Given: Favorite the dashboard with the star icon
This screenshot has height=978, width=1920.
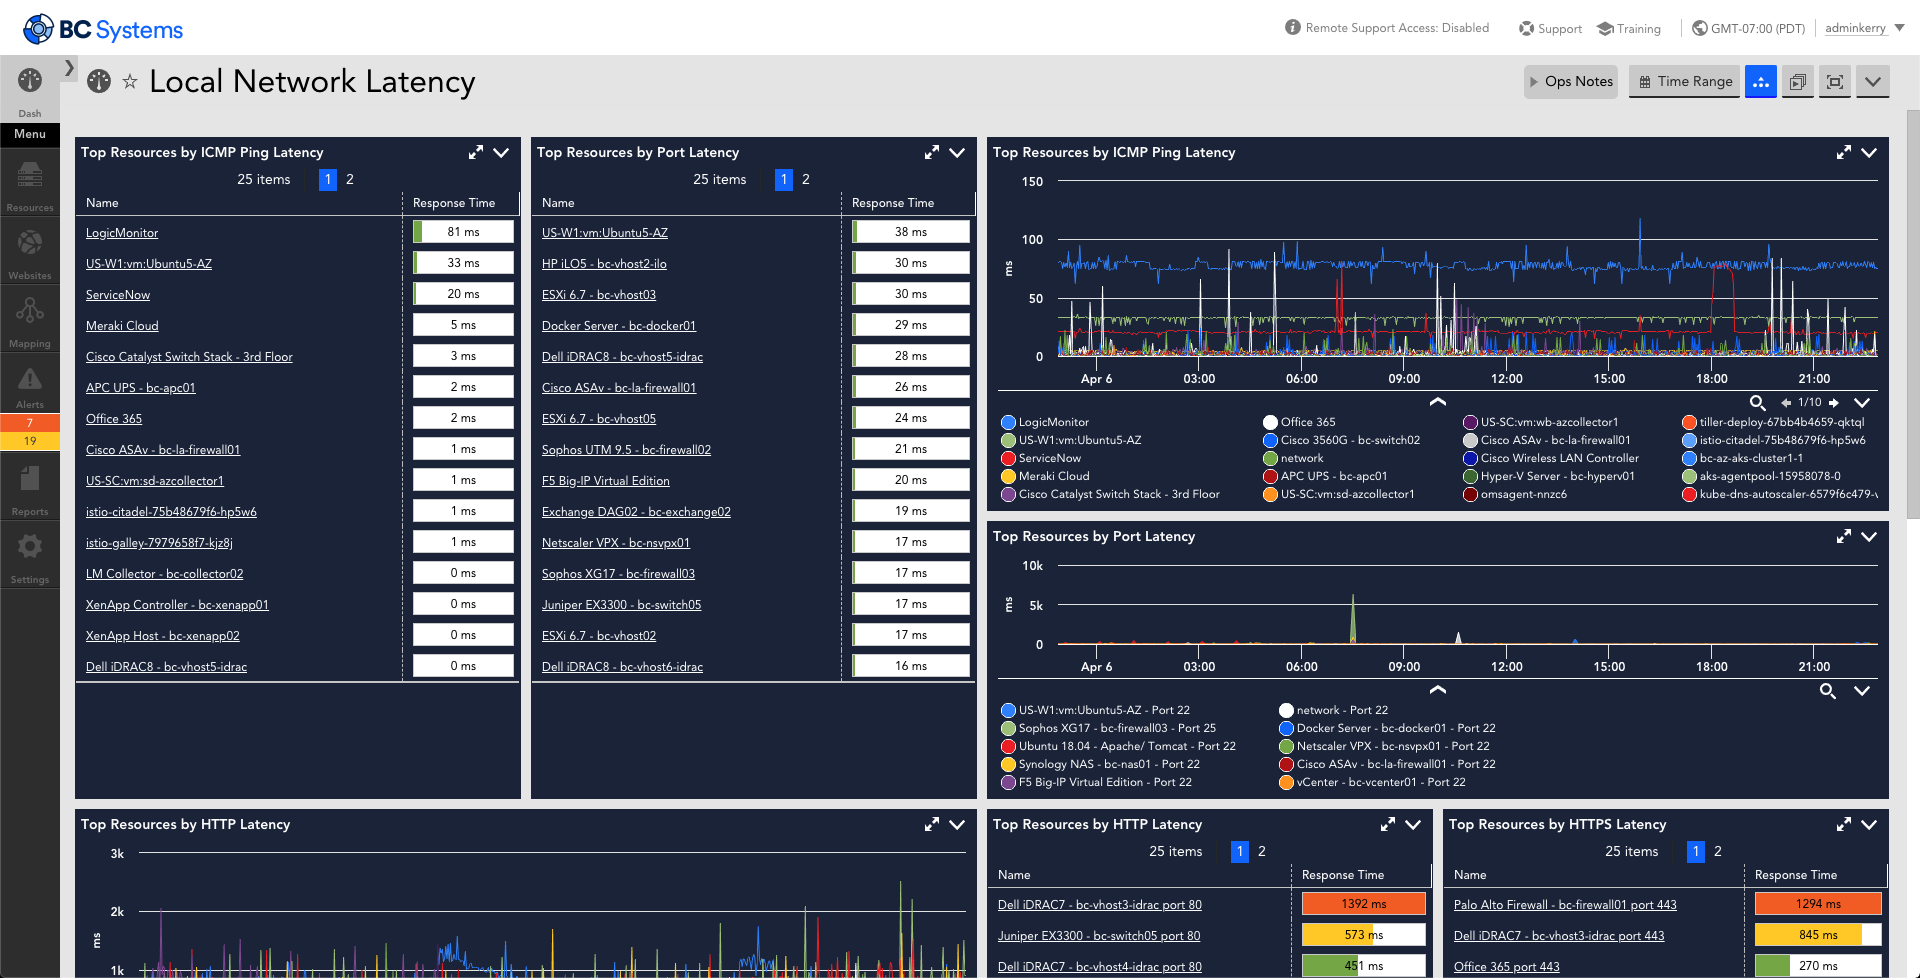Looking at the screenshot, I should click(x=130, y=82).
